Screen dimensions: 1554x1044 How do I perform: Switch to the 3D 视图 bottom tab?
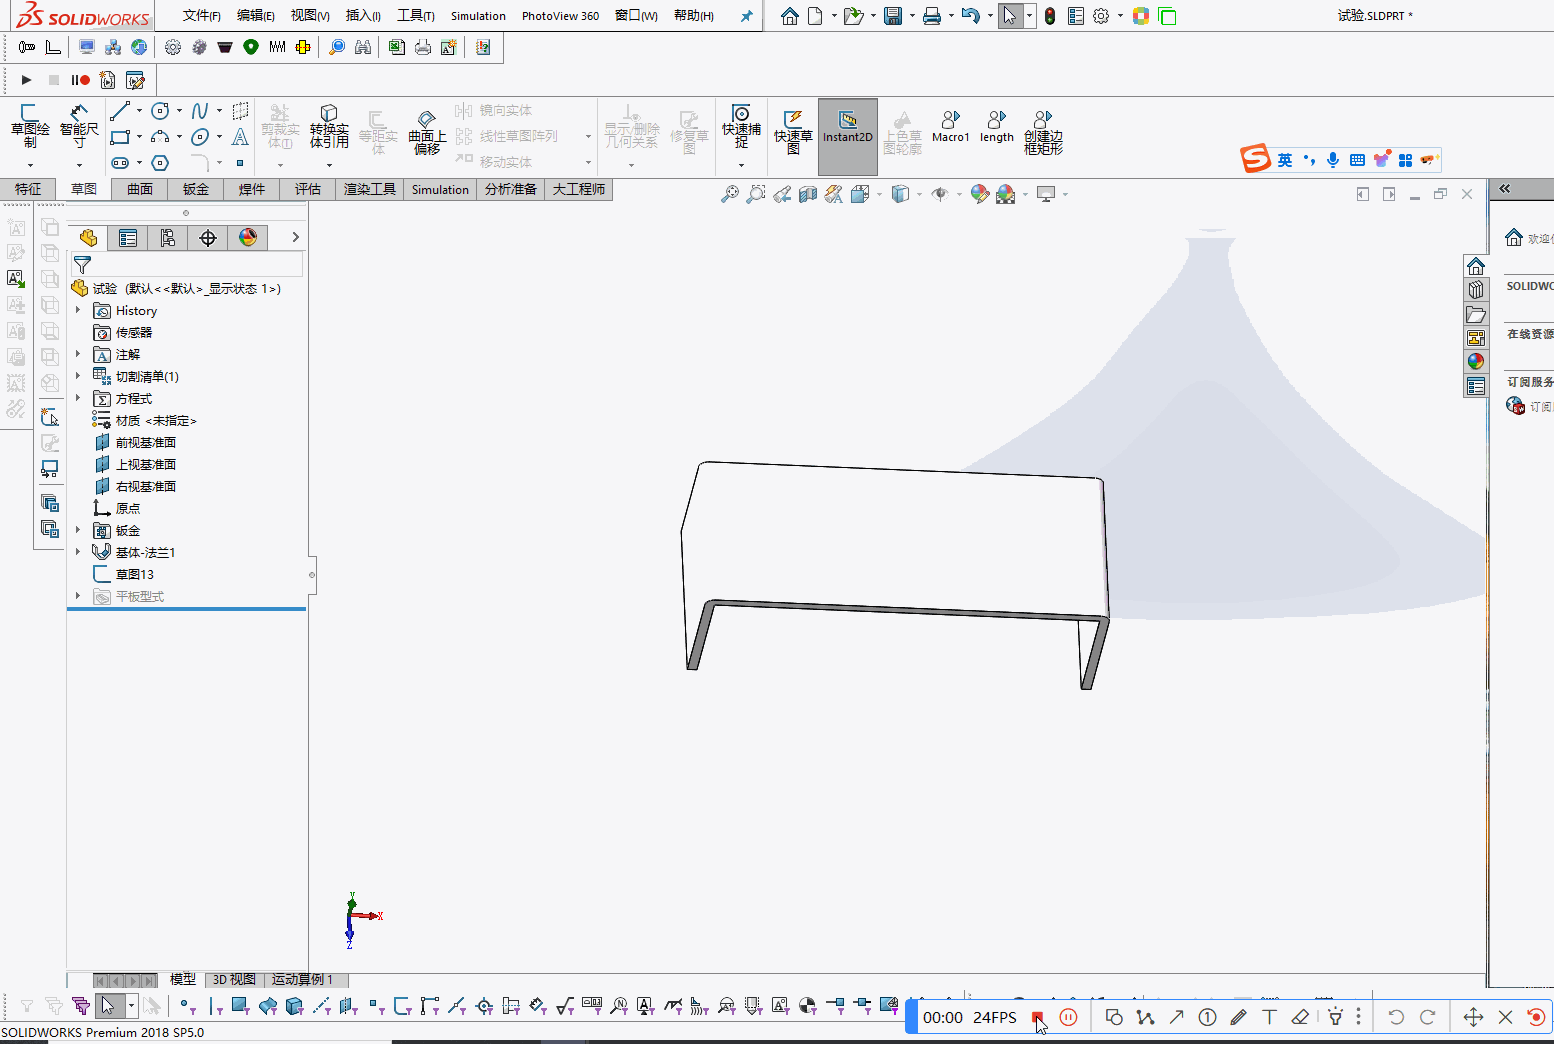click(234, 980)
